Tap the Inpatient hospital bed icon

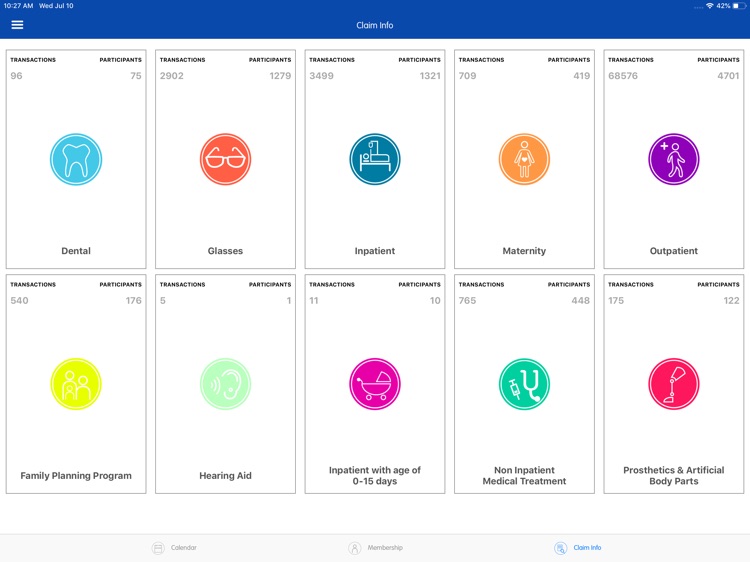point(375,159)
